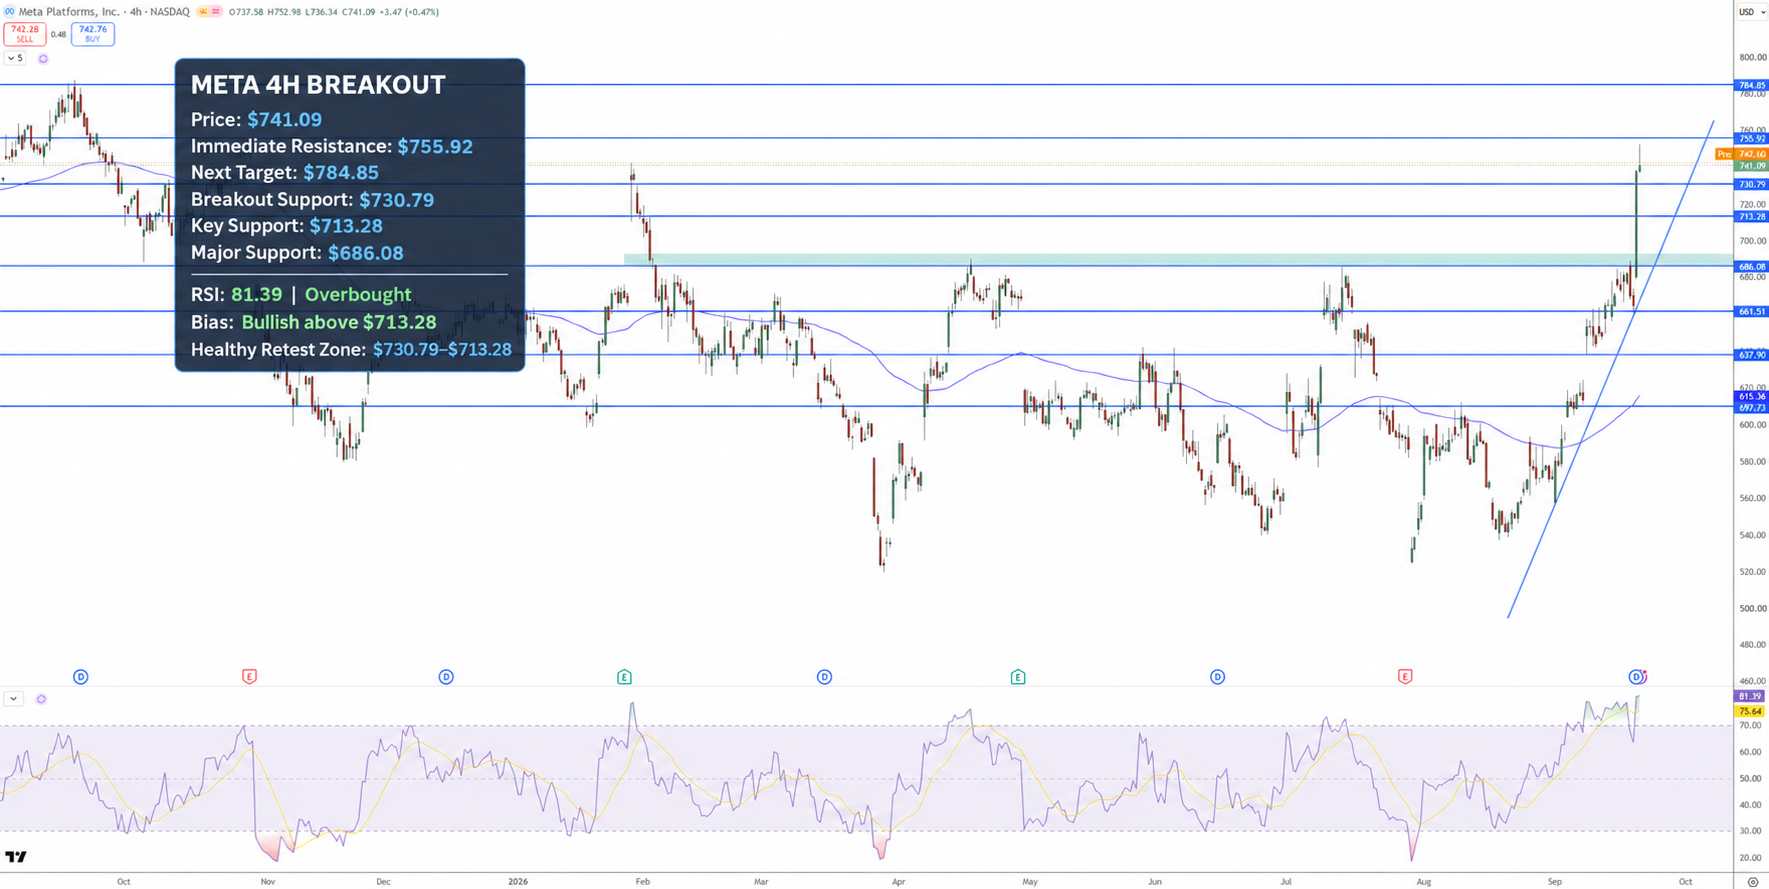Open the USD currency dropdown
The image size is (1769, 889).
[1750, 12]
